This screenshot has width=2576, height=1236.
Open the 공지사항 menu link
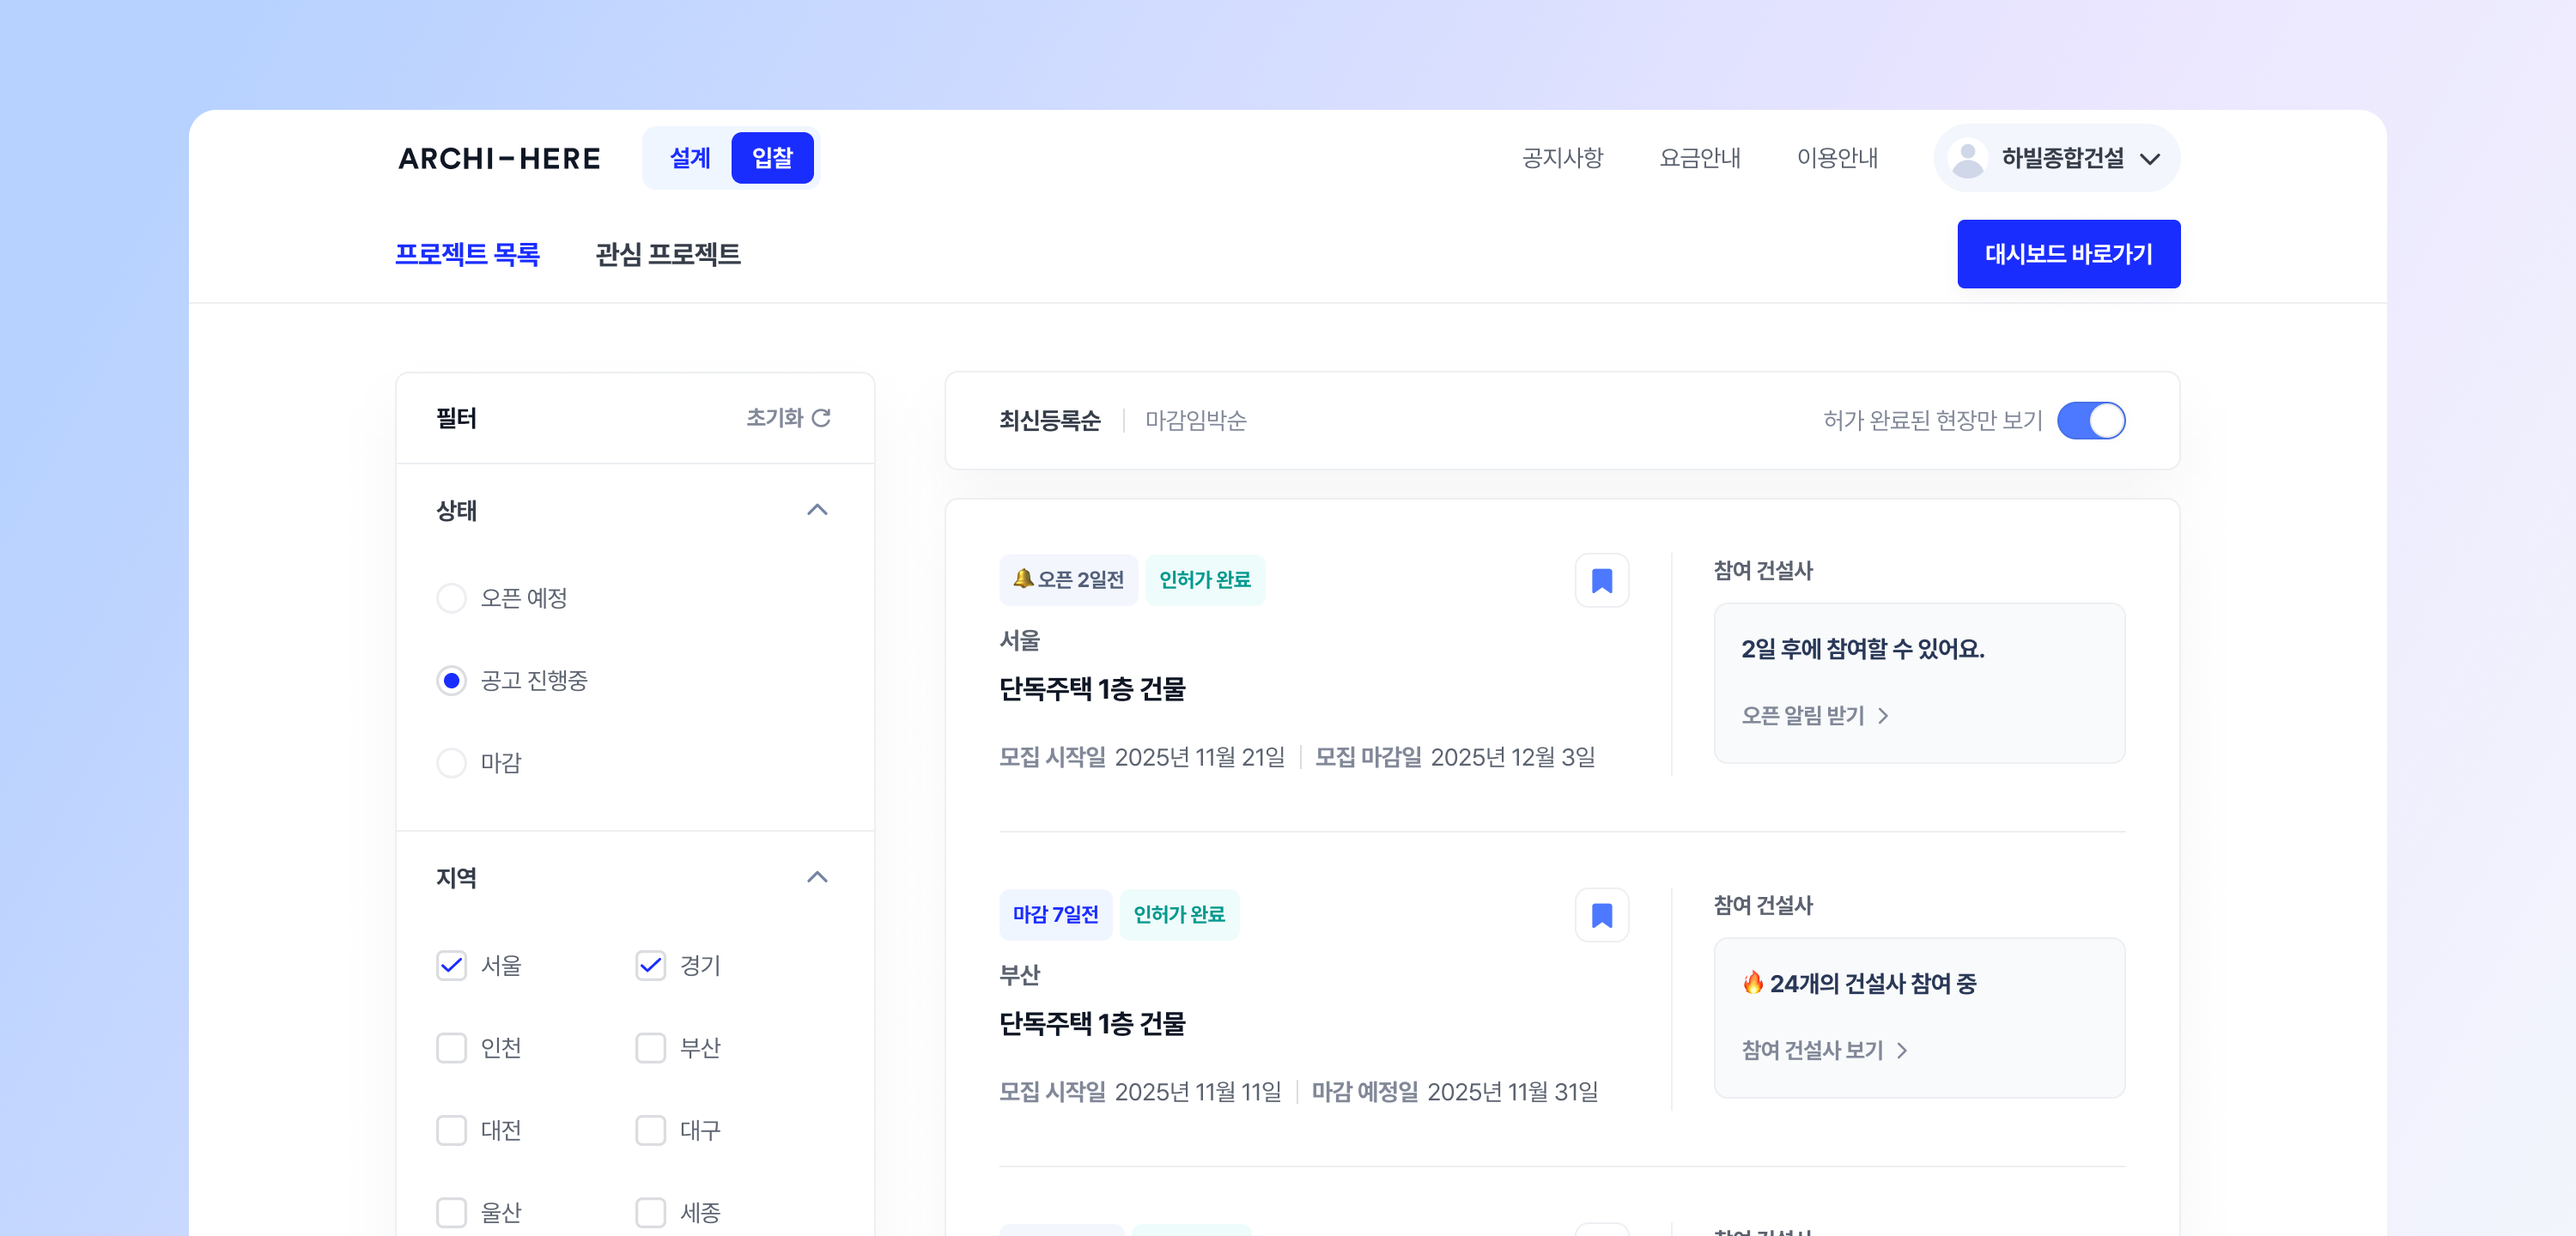(1562, 158)
